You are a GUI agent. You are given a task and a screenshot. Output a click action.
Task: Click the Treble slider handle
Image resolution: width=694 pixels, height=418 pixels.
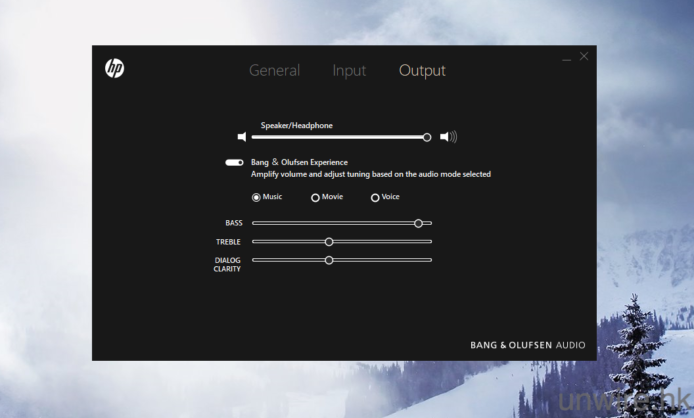click(x=329, y=241)
